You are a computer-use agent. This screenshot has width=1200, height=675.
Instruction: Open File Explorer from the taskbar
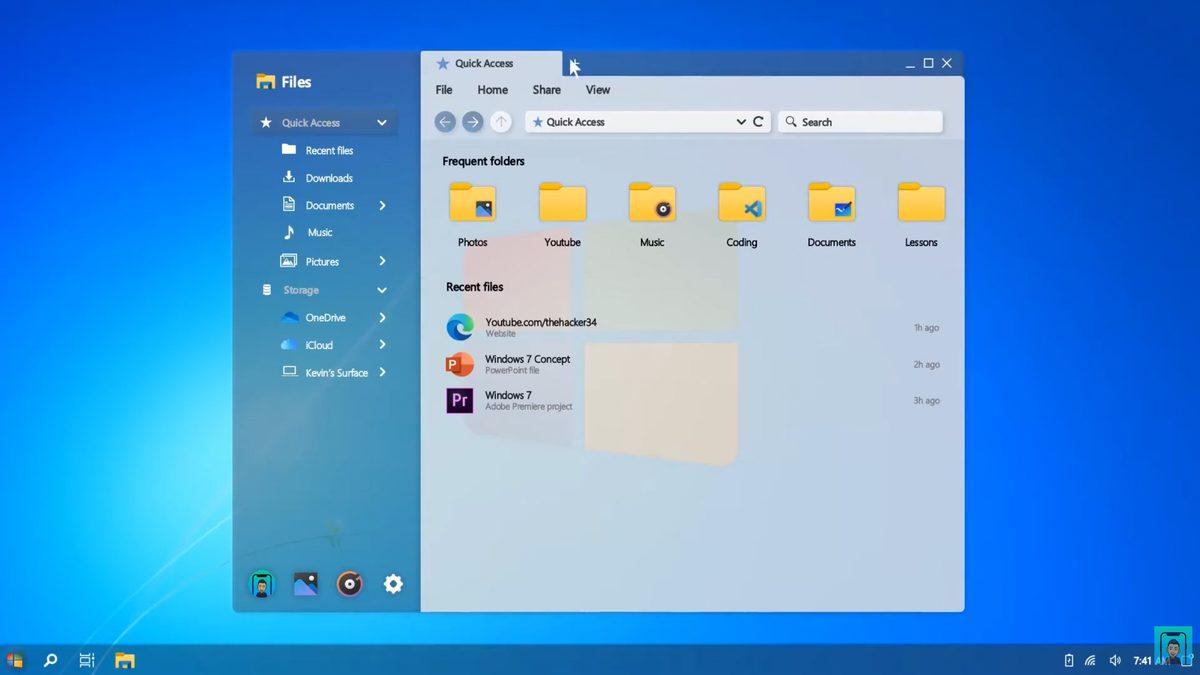pyautogui.click(x=124, y=660)
